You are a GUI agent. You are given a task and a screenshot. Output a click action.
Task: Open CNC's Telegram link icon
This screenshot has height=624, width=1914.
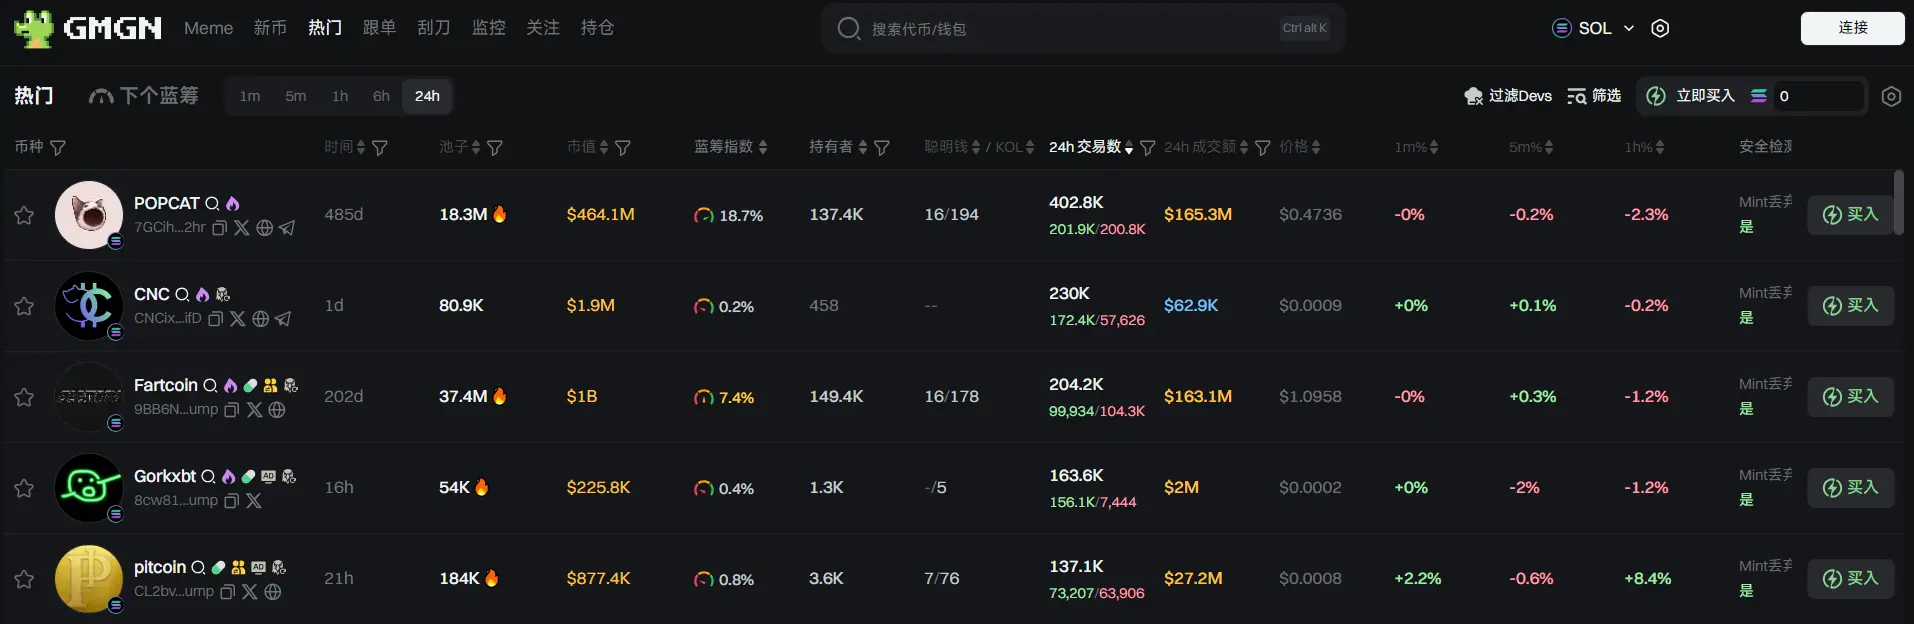[283, 319]
